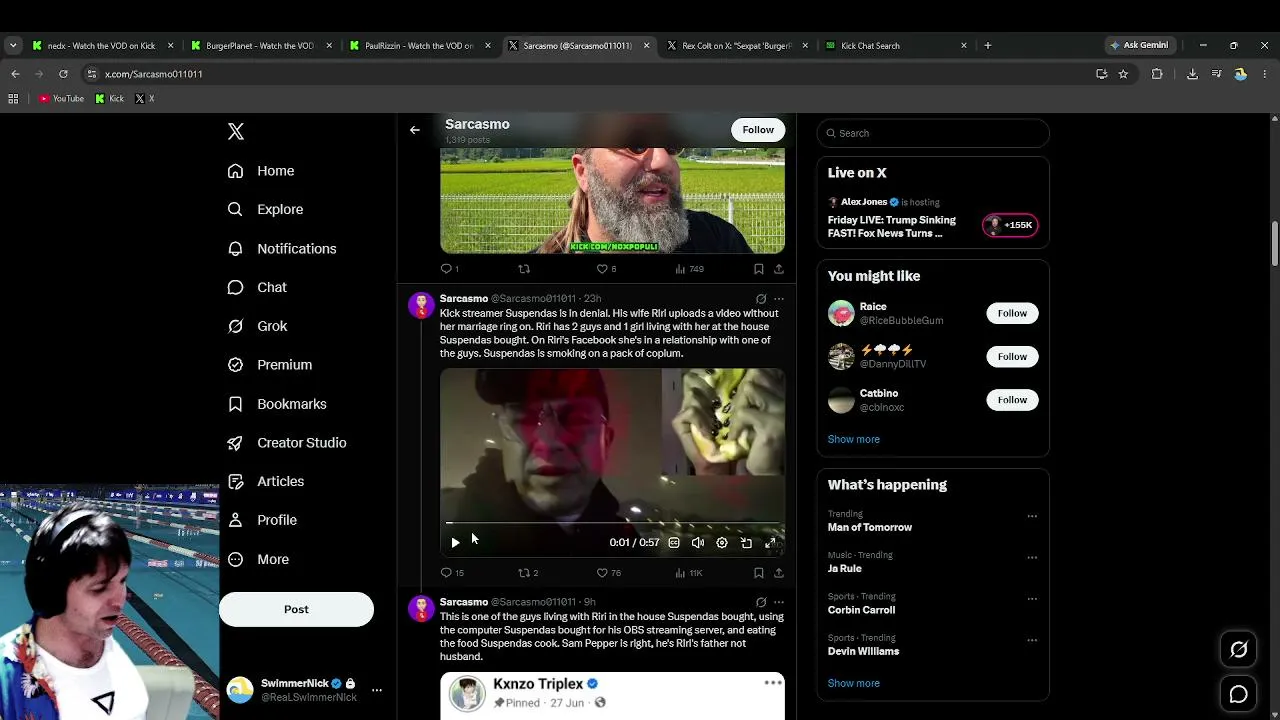The height and width of the screenshot is (720, 1280).
Task: Open Notifications in the sidebar
Action: (282, 248)
